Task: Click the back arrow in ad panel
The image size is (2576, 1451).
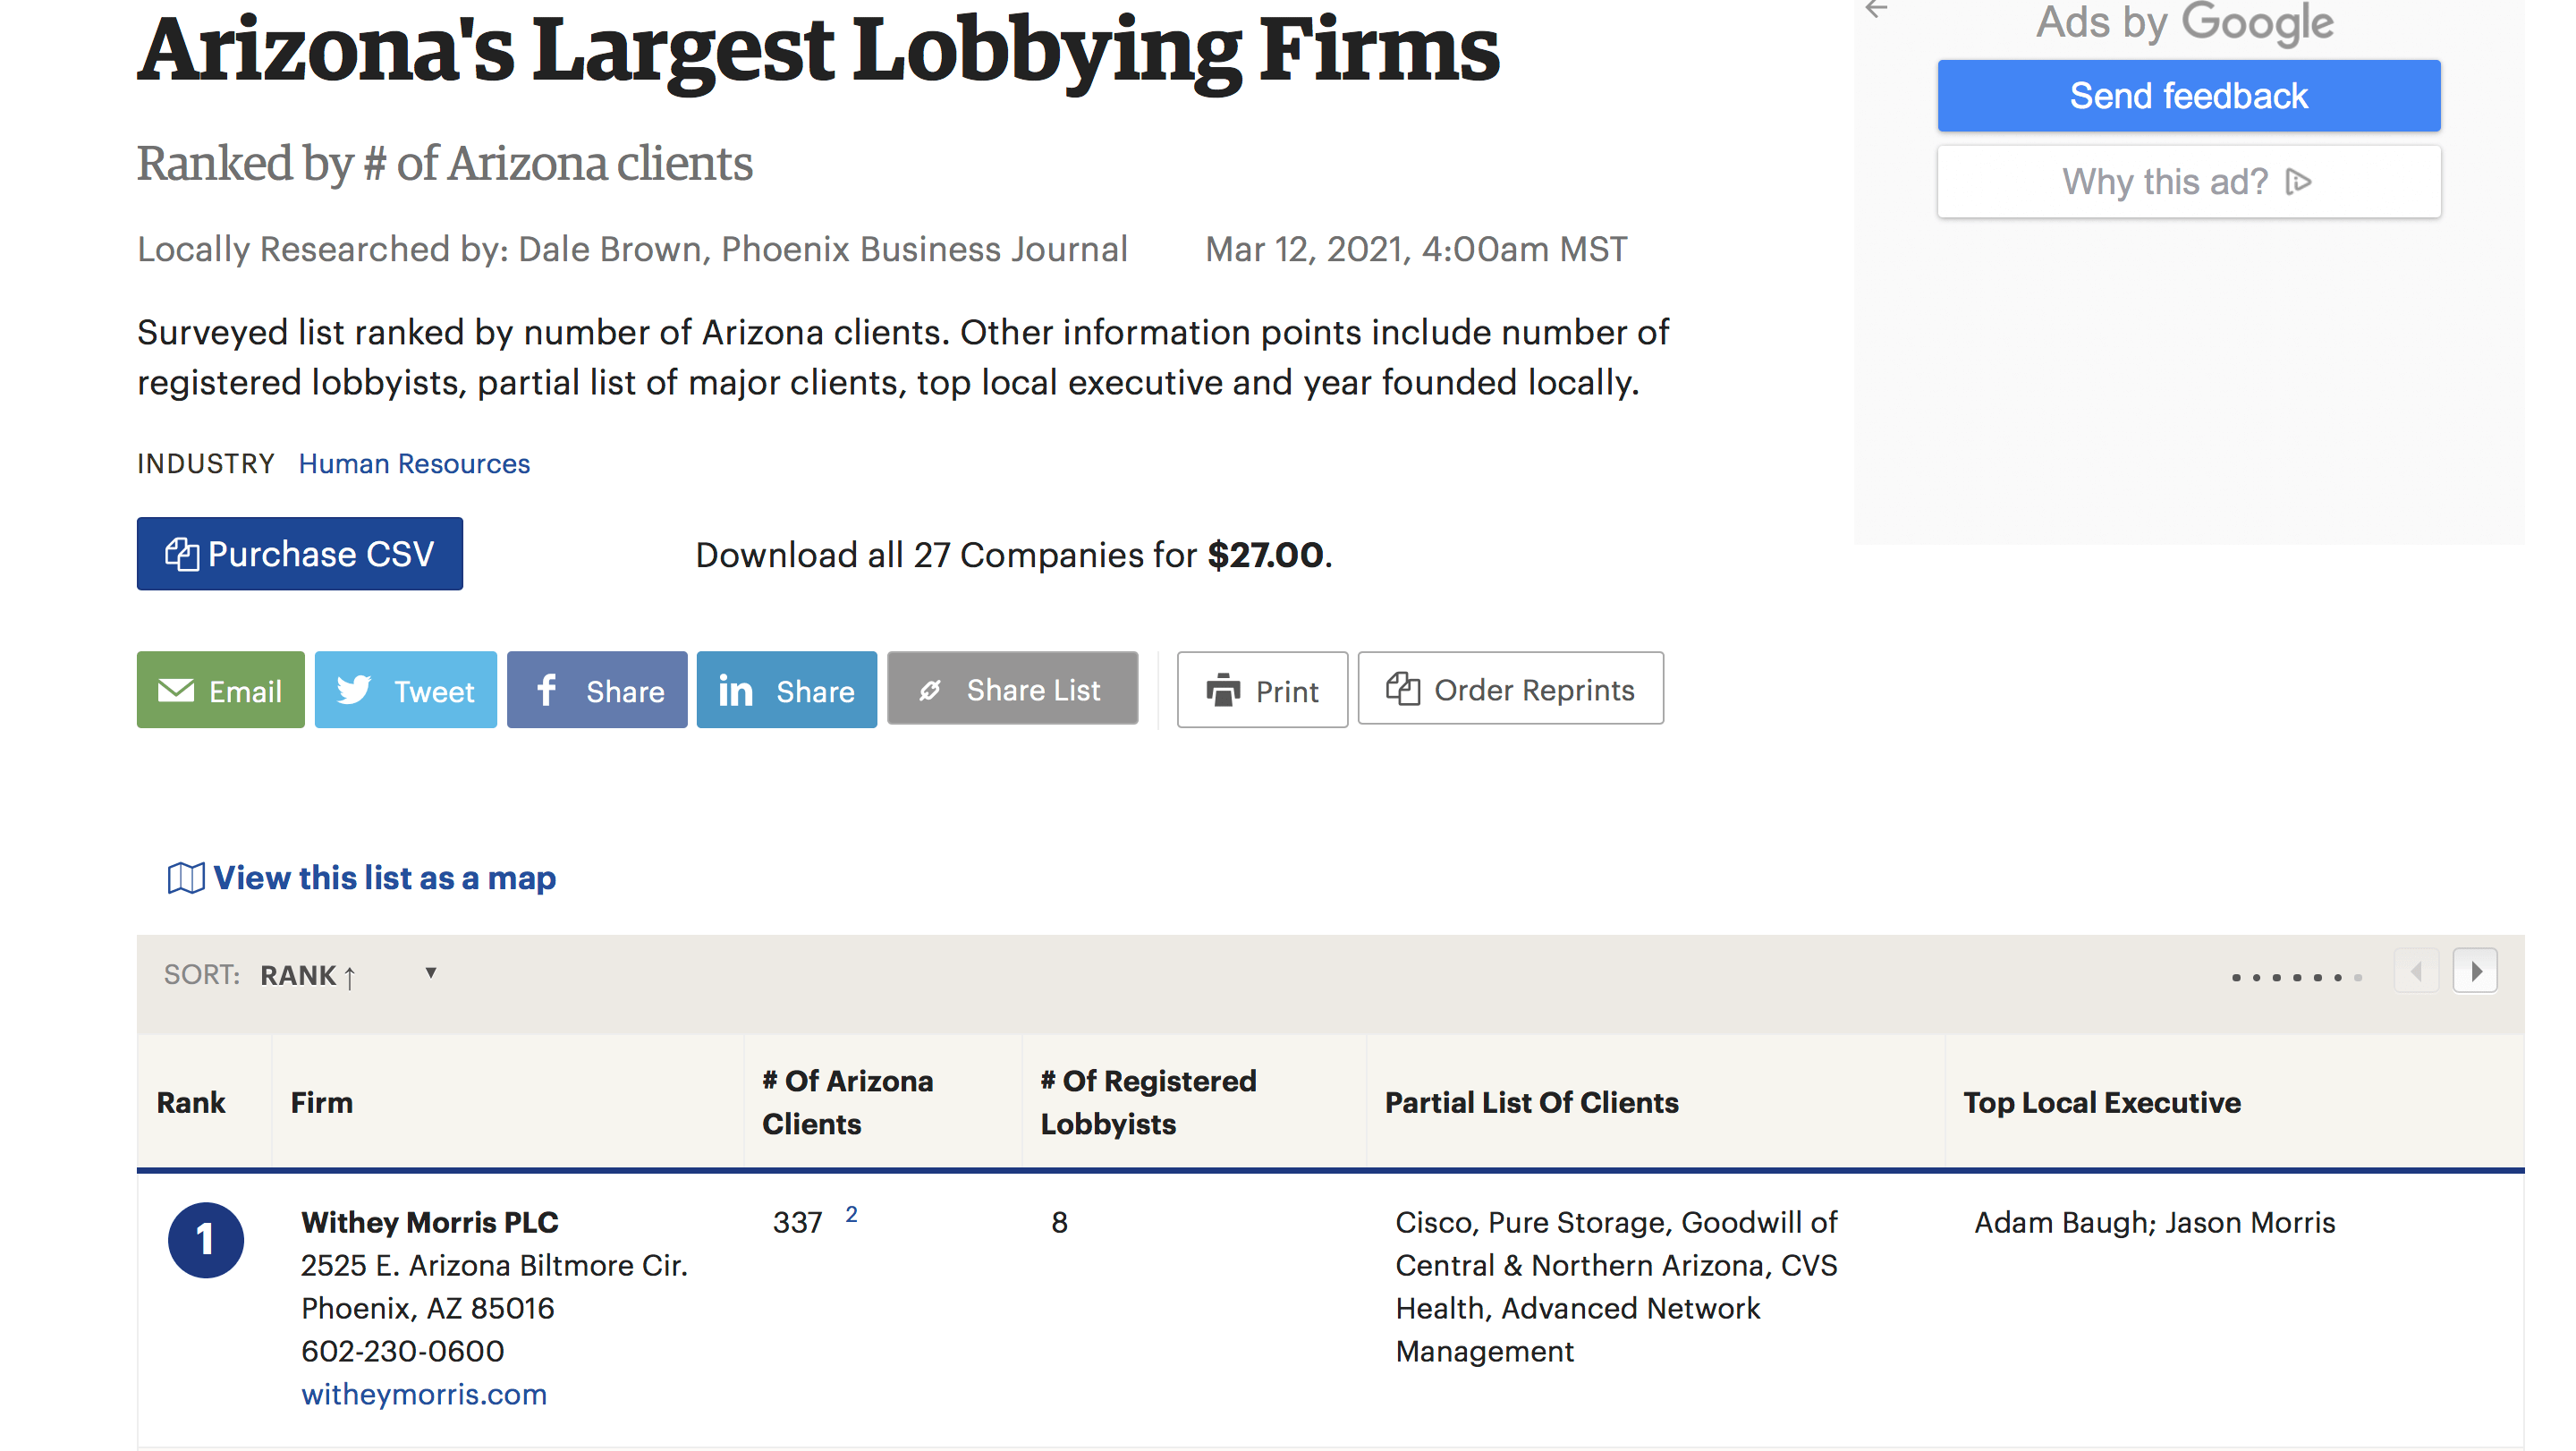Action: coord(1876,9)
